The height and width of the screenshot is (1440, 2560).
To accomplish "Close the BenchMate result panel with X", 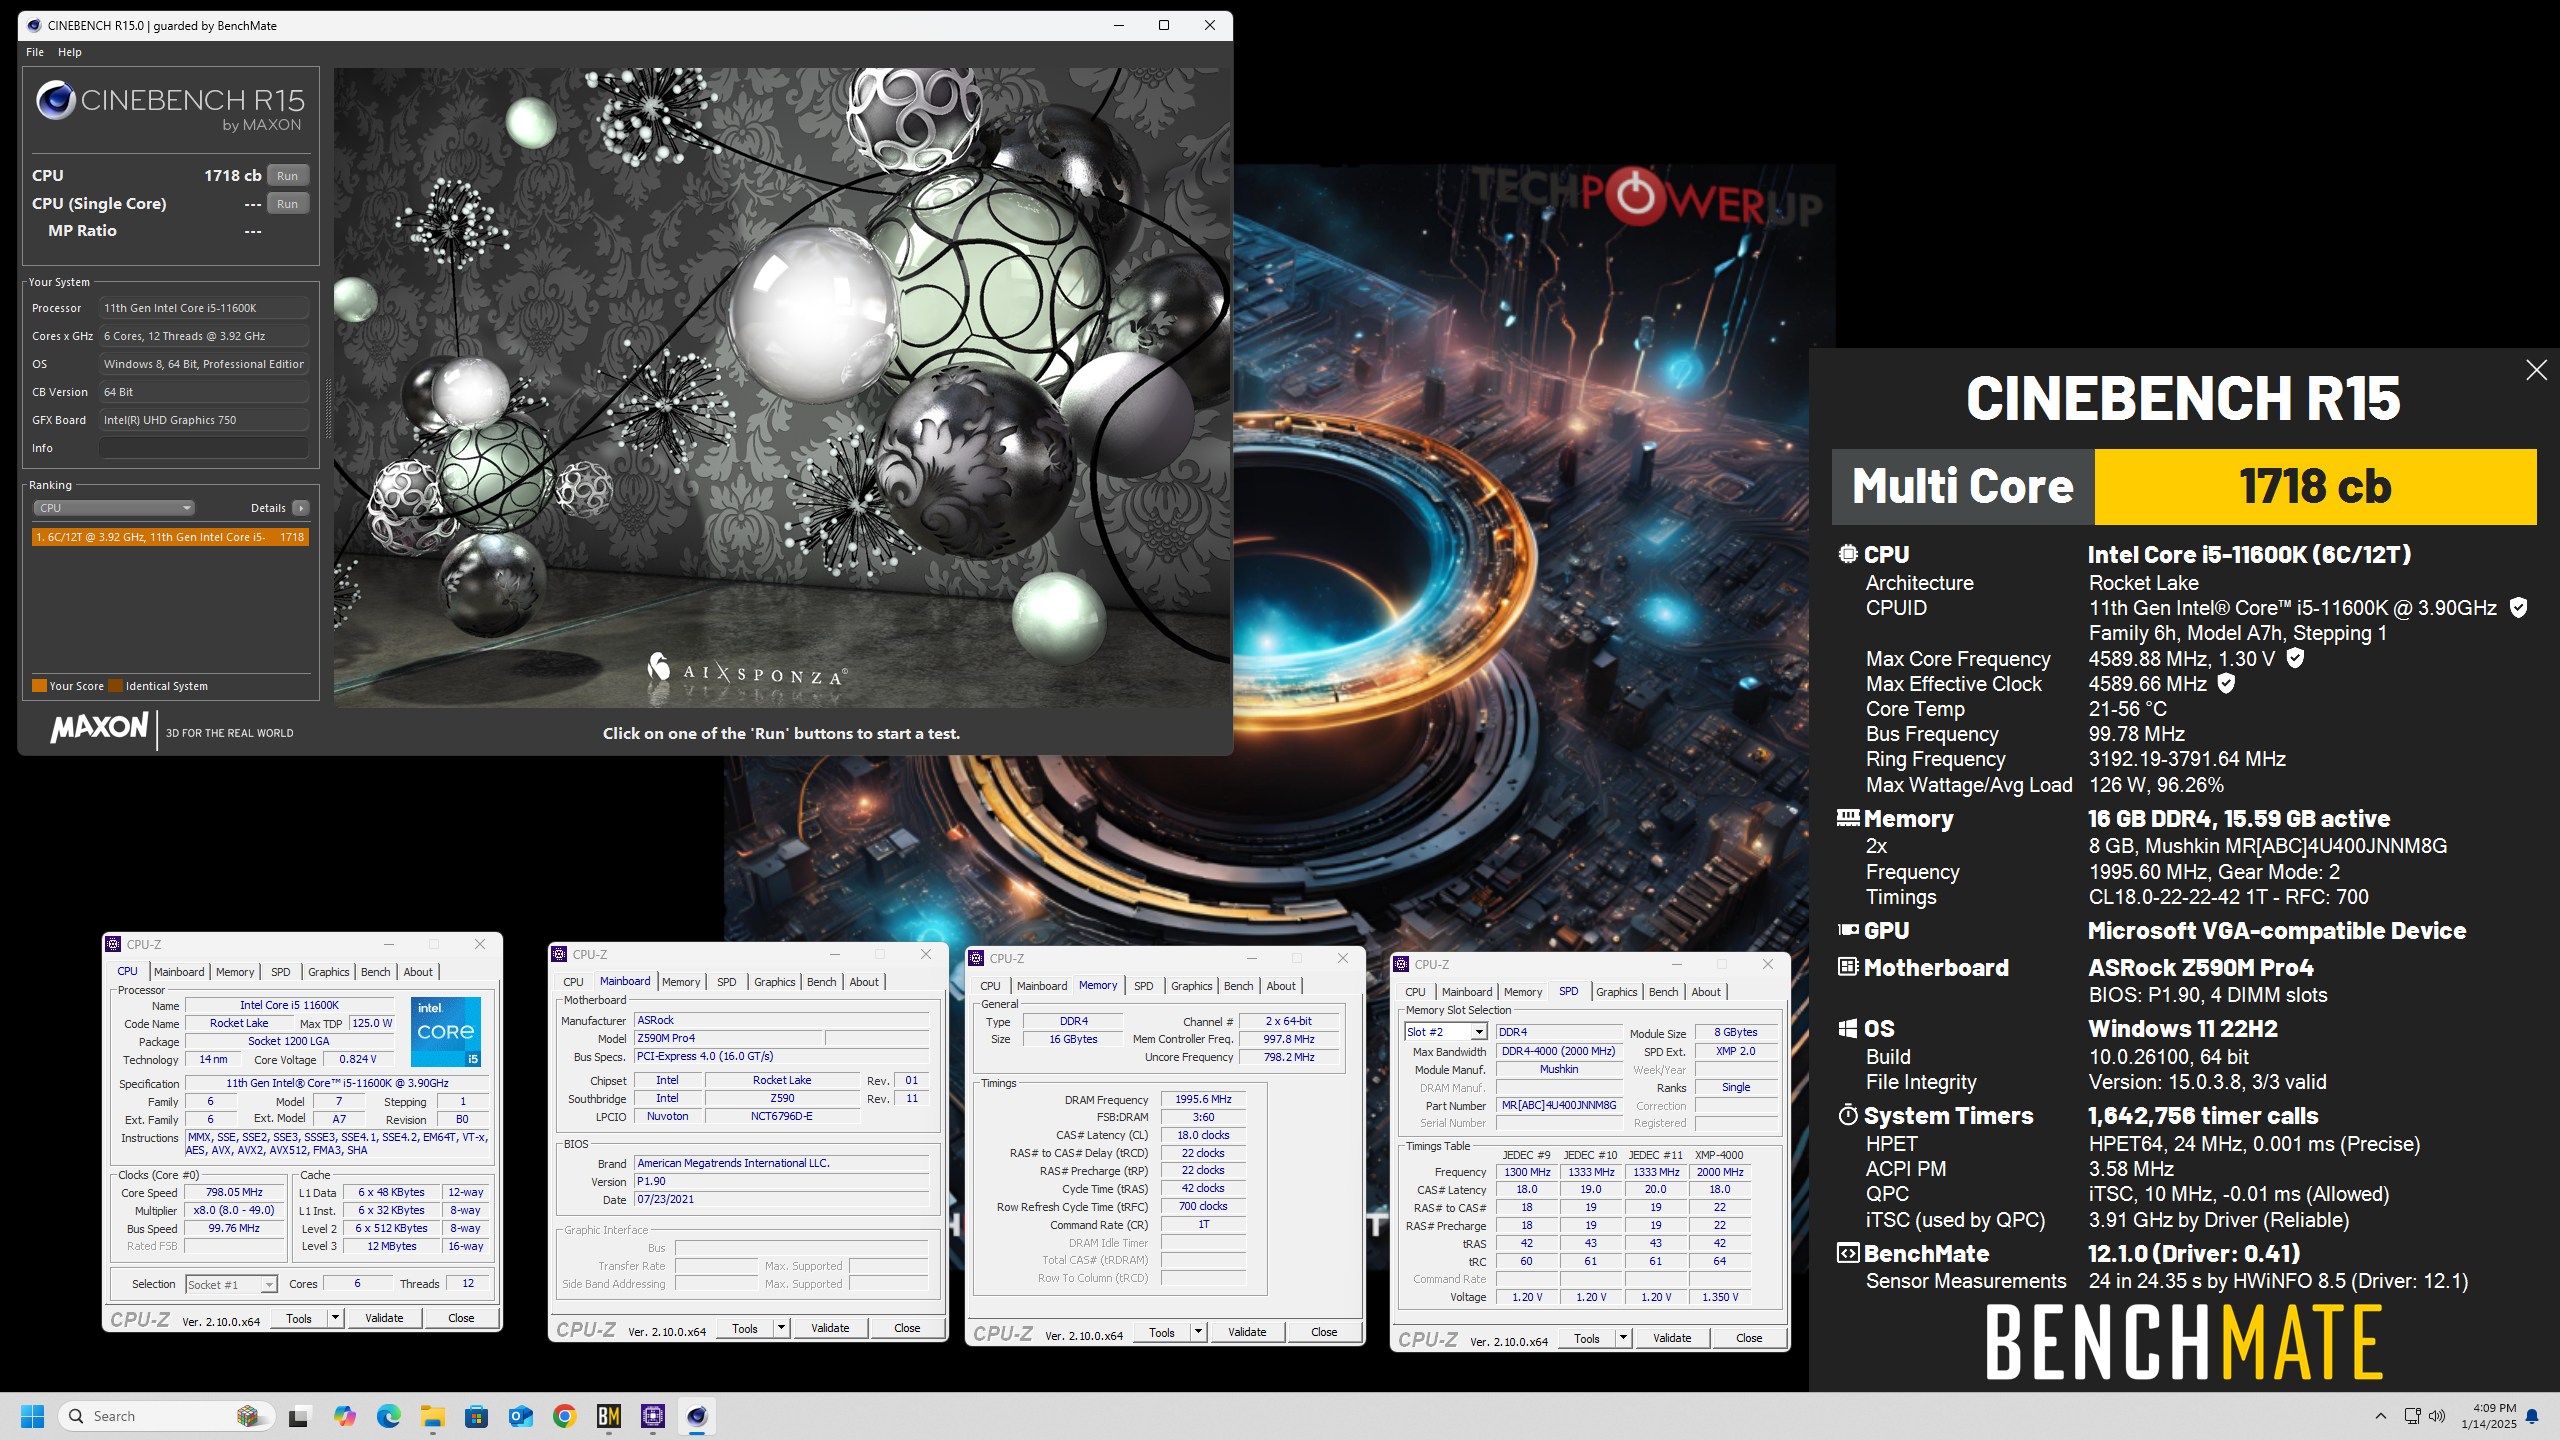I will pyautogui.click(x=2536, y=371).
